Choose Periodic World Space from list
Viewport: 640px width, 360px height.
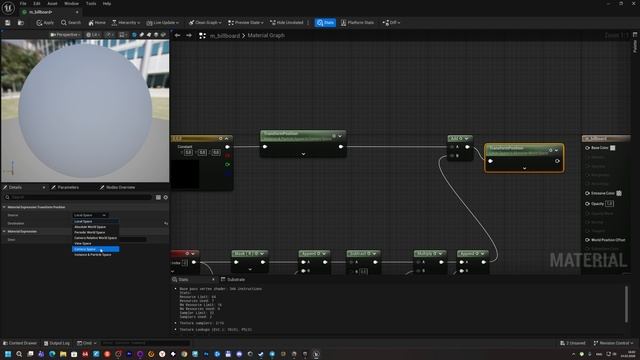tap(96, 232)
